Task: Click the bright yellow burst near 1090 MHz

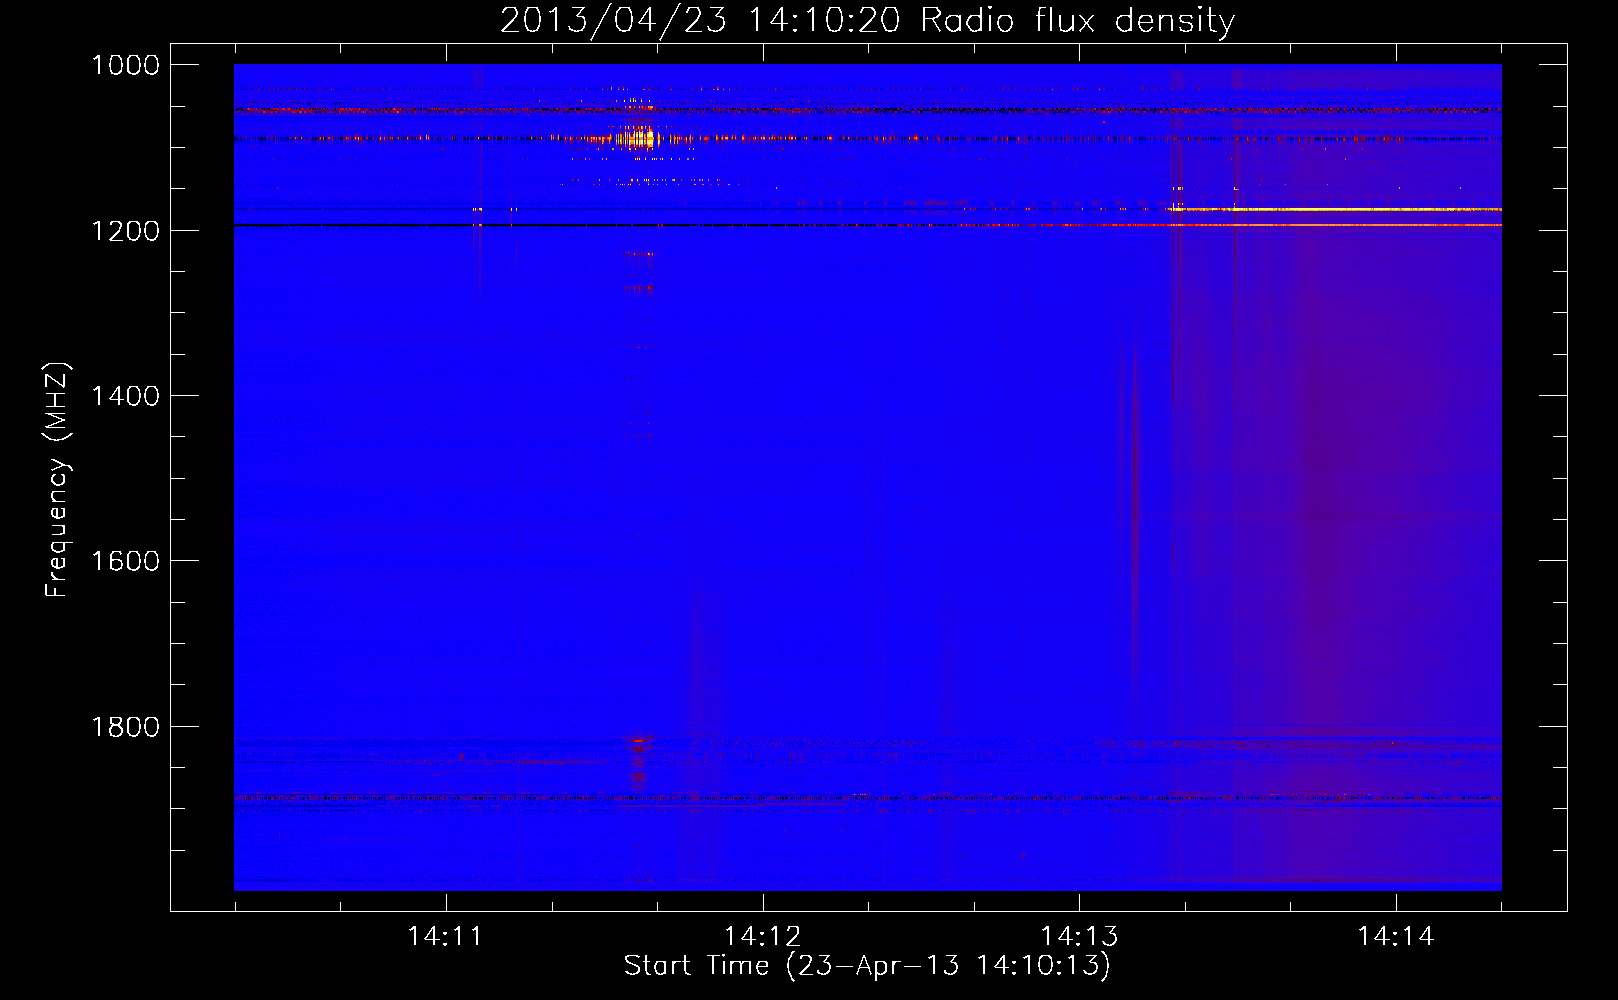Action: [x=638, y=137]
